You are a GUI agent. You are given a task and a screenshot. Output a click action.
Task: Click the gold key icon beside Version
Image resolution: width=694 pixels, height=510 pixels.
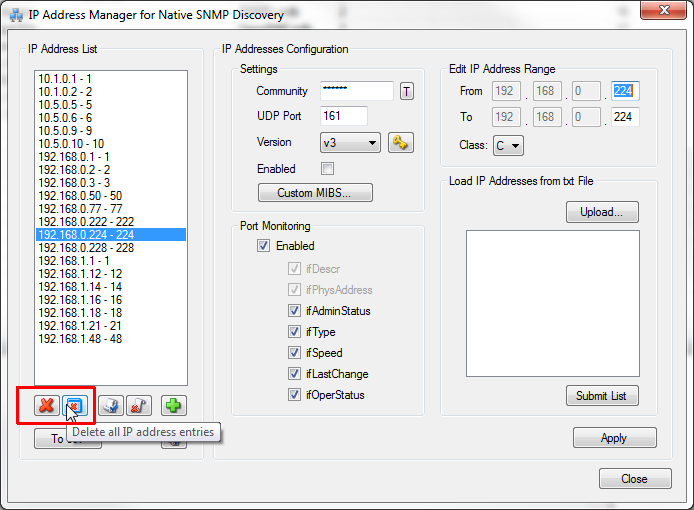402,143
